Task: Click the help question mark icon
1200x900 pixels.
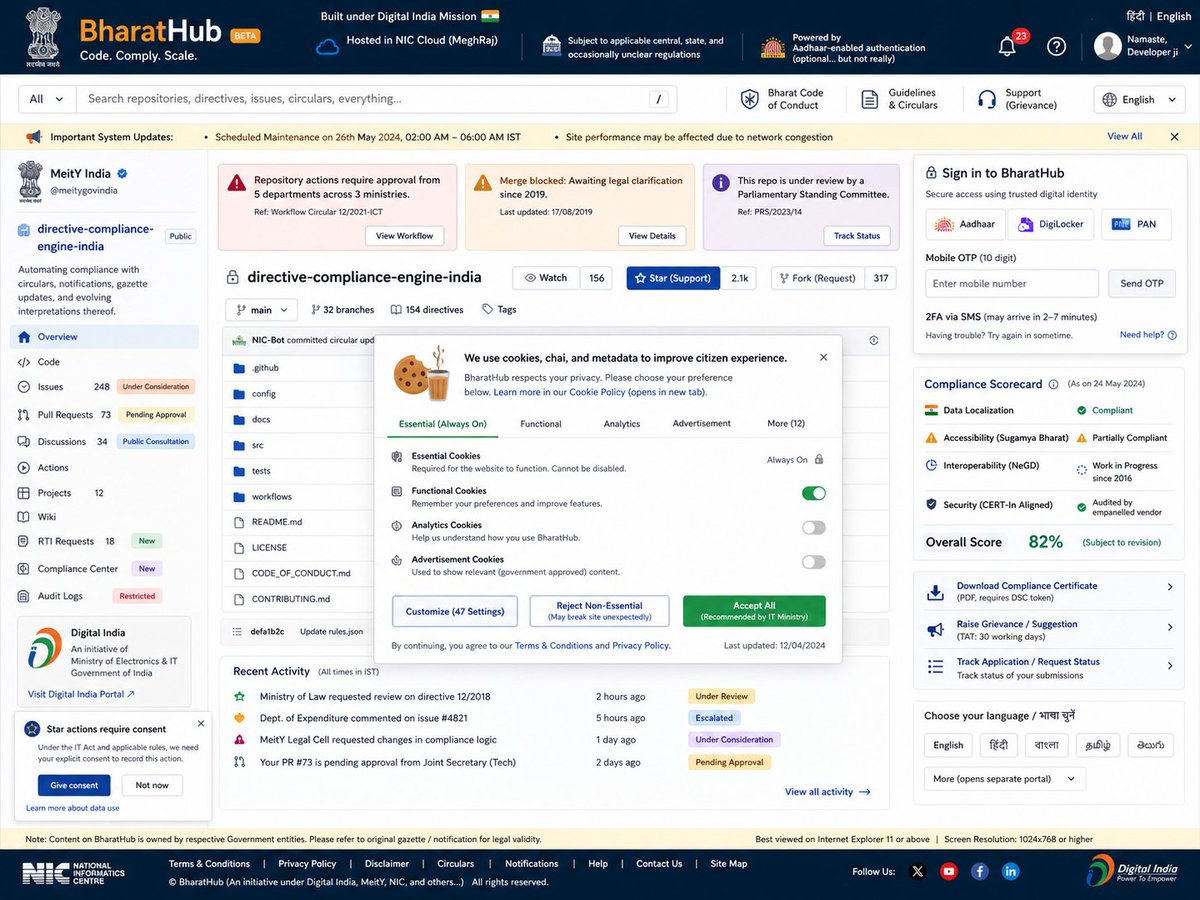Action: pos(1056,46)
